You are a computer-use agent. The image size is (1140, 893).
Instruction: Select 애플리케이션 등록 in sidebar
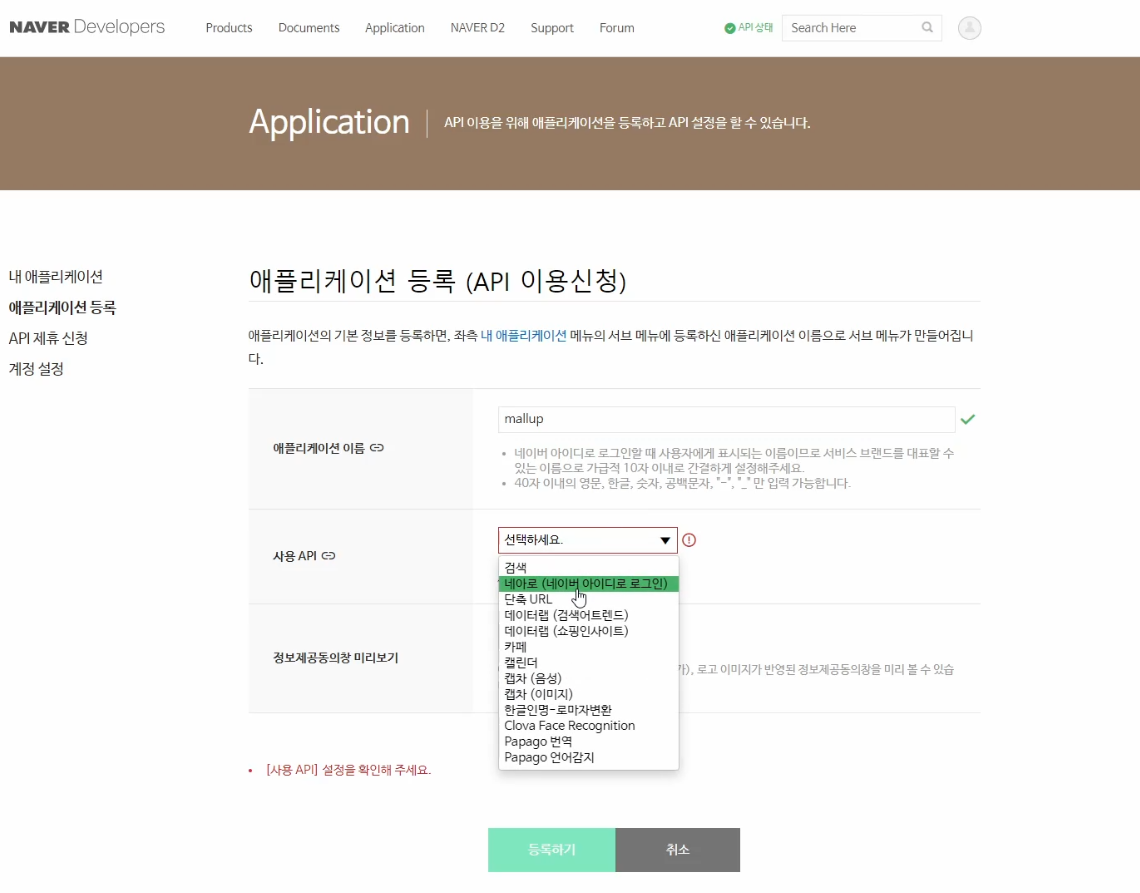[63, 308]
